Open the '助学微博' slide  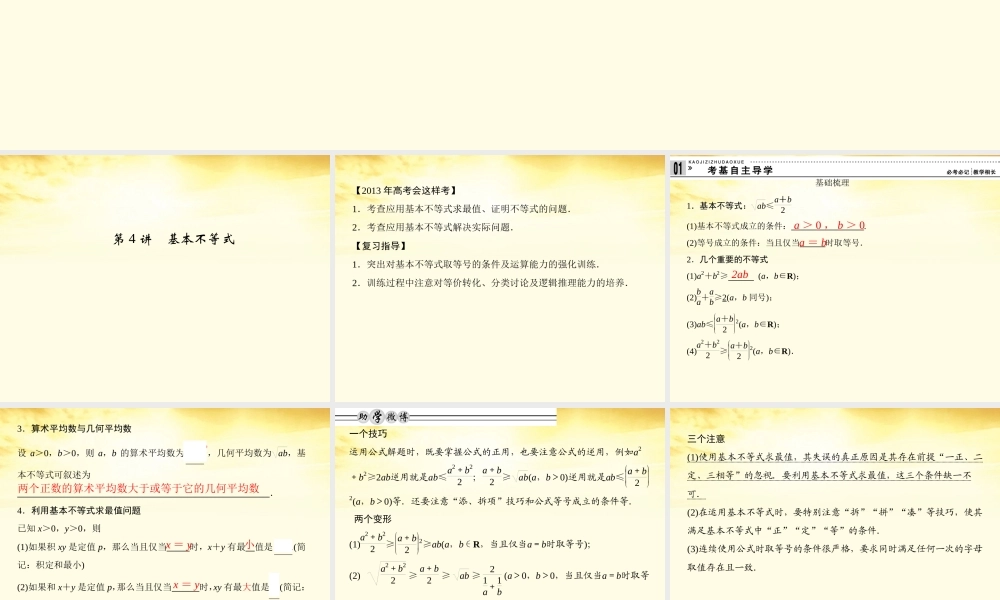click(499, 504)
